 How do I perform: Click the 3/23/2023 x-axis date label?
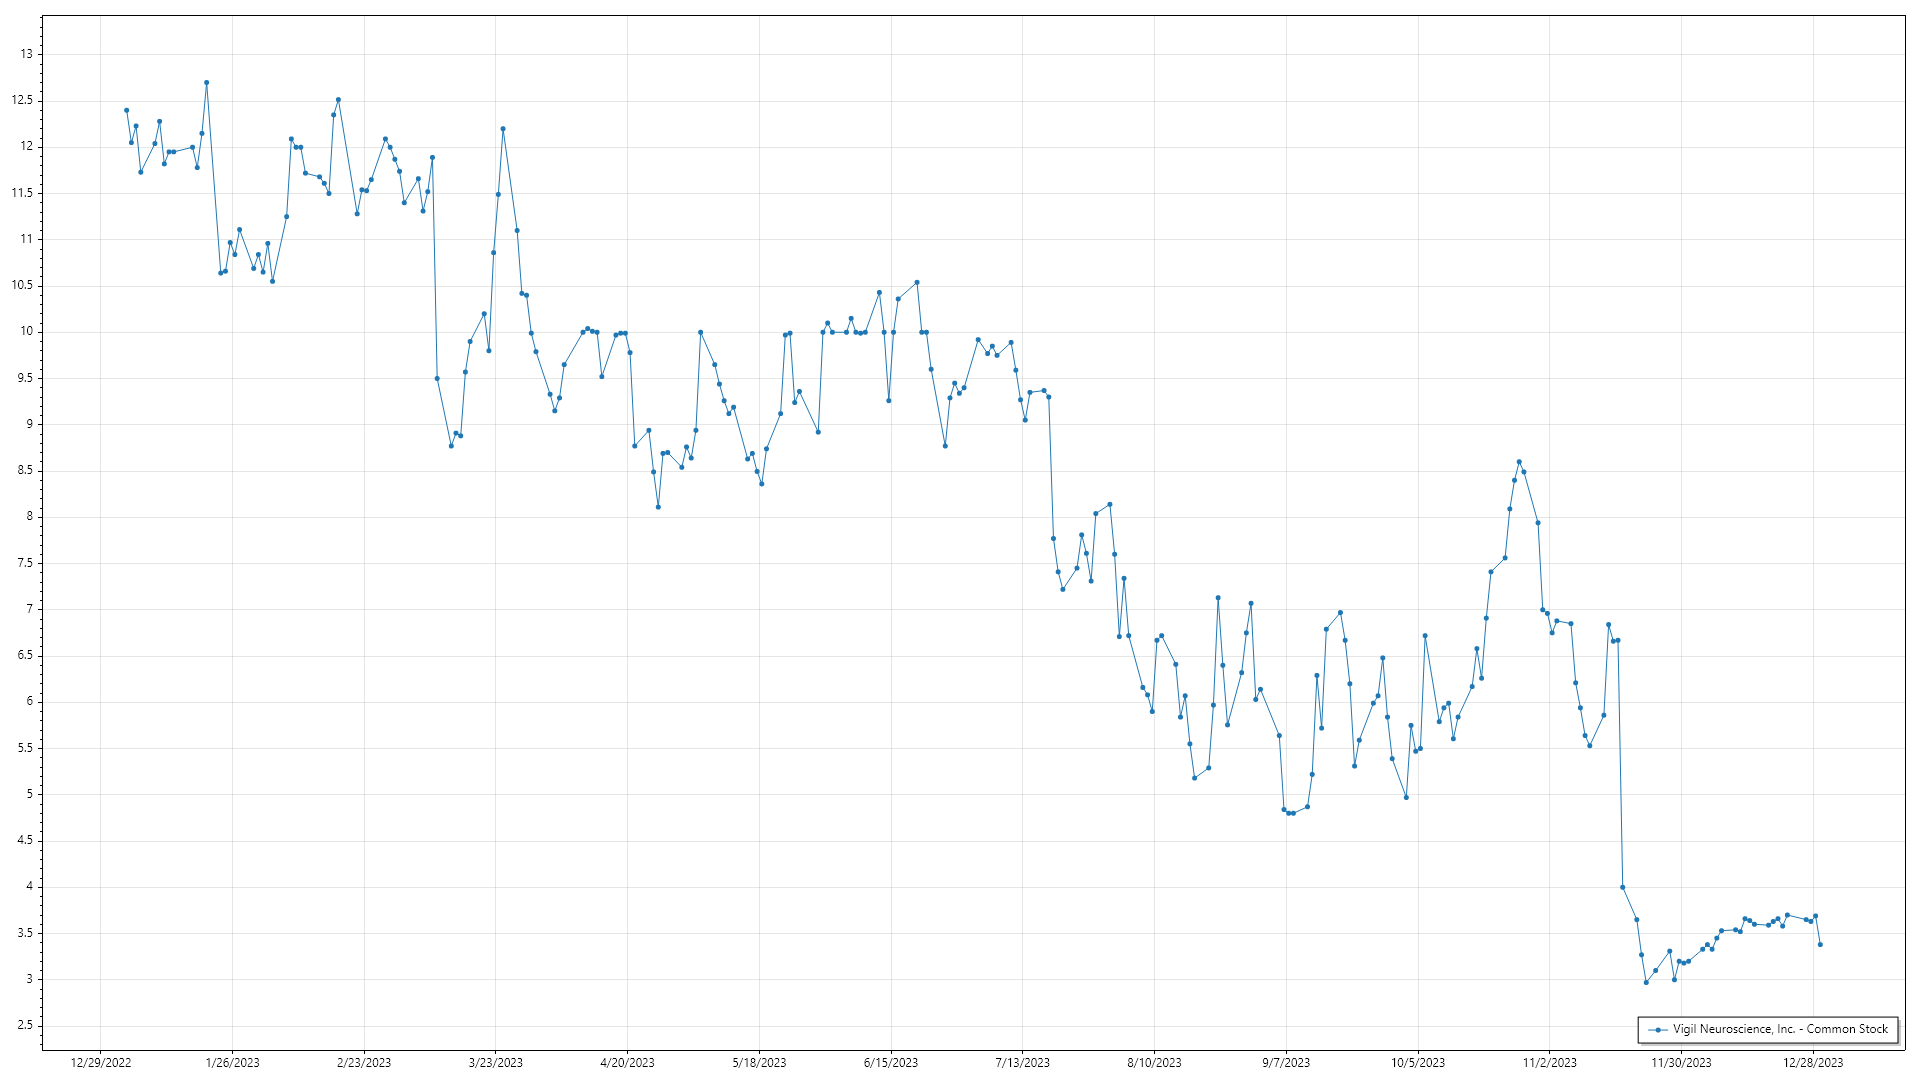coord(496,1063)
